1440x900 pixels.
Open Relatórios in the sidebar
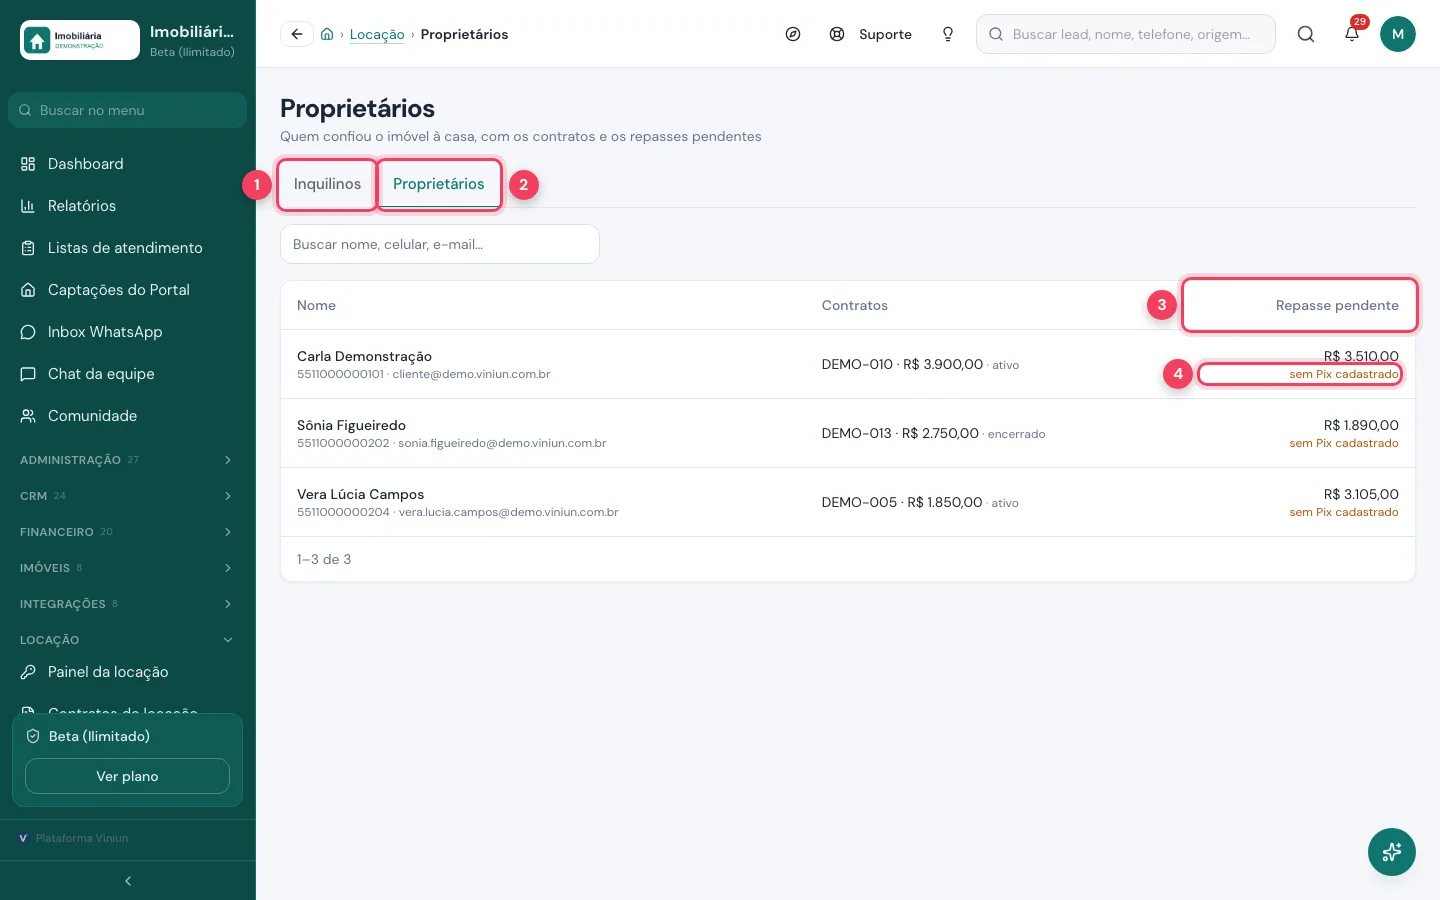tap(128, 206)
